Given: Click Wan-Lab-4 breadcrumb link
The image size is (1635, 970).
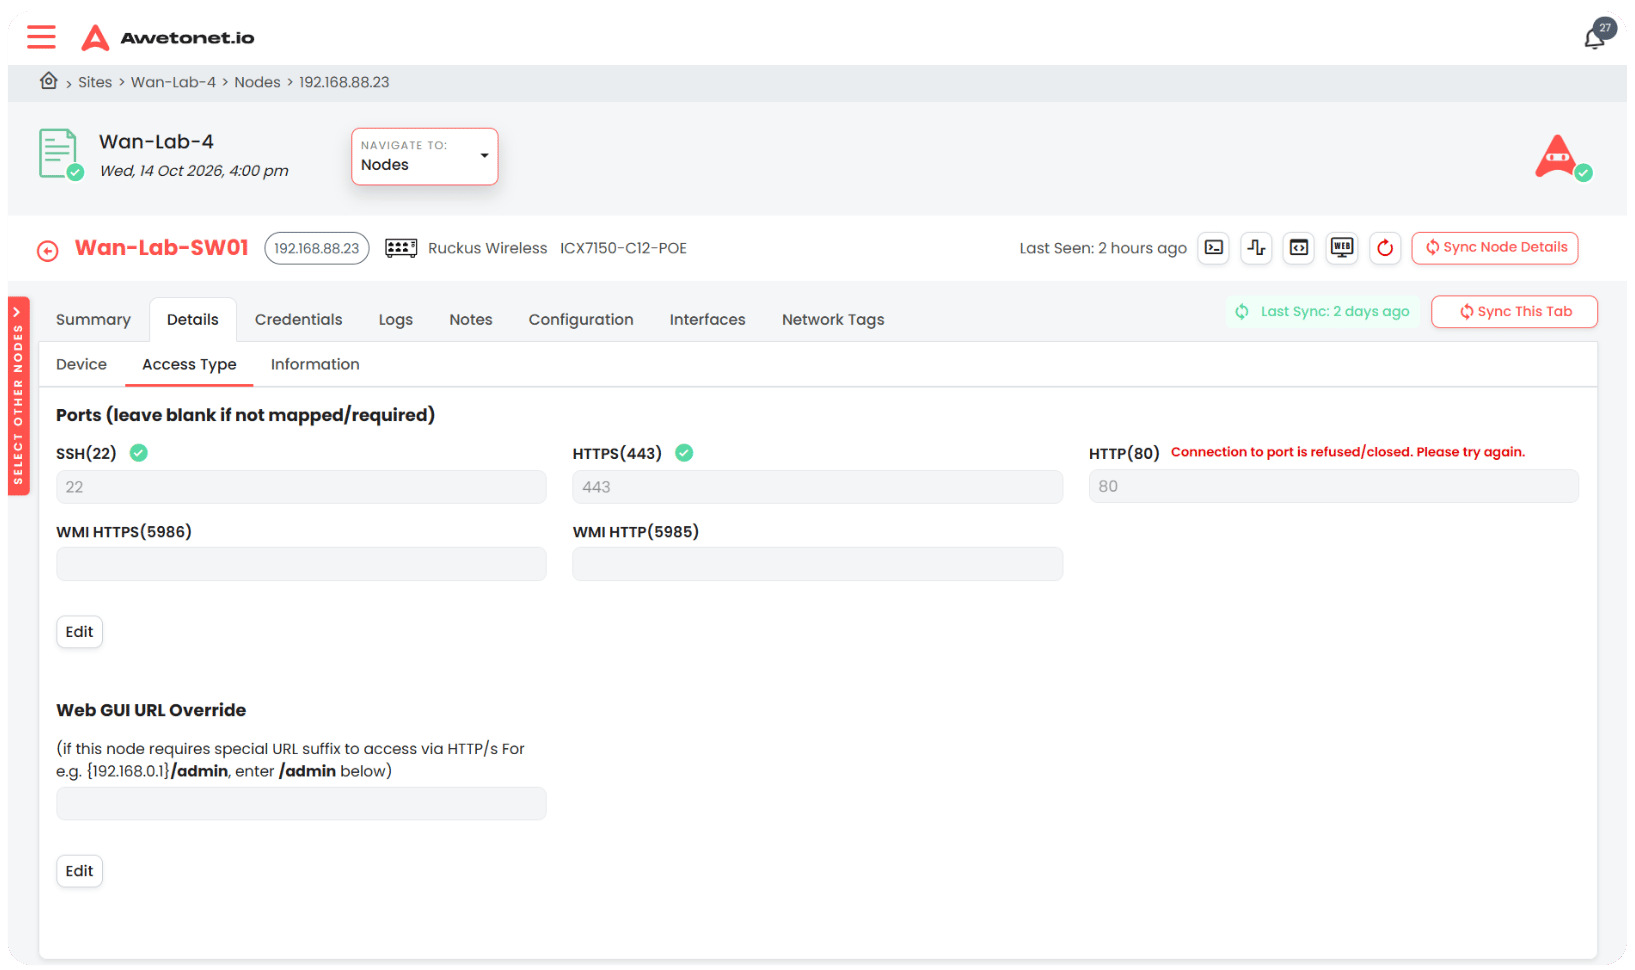Looking at the screenshot, I should coord(173,82).
